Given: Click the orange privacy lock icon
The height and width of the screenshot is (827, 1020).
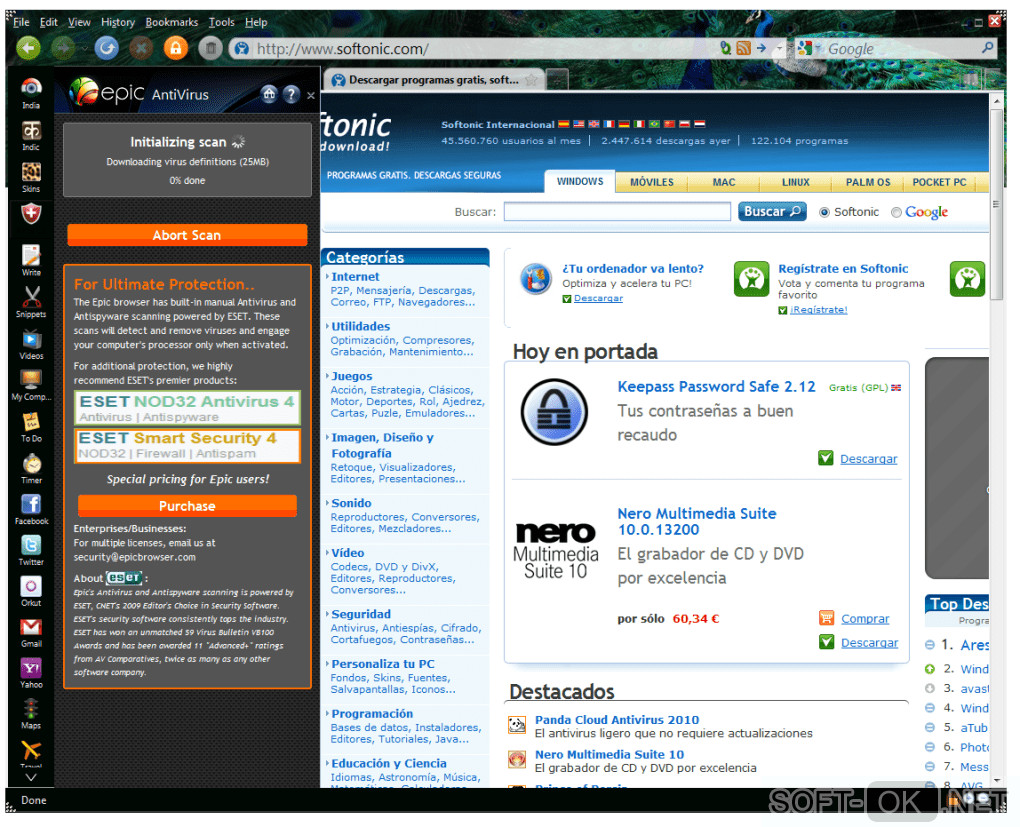Looking at the screenshot, I should [175, 47].
